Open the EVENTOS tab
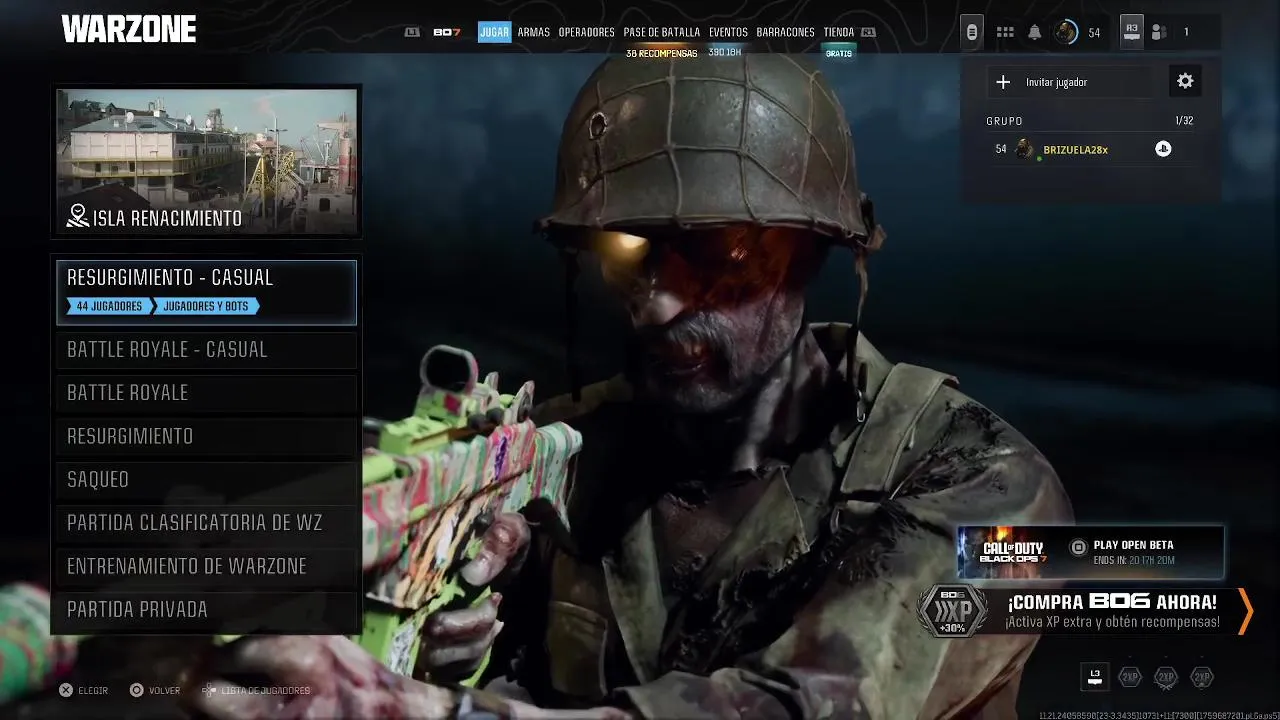Screen dimensions: 1280x720 (x=728, y=32)
